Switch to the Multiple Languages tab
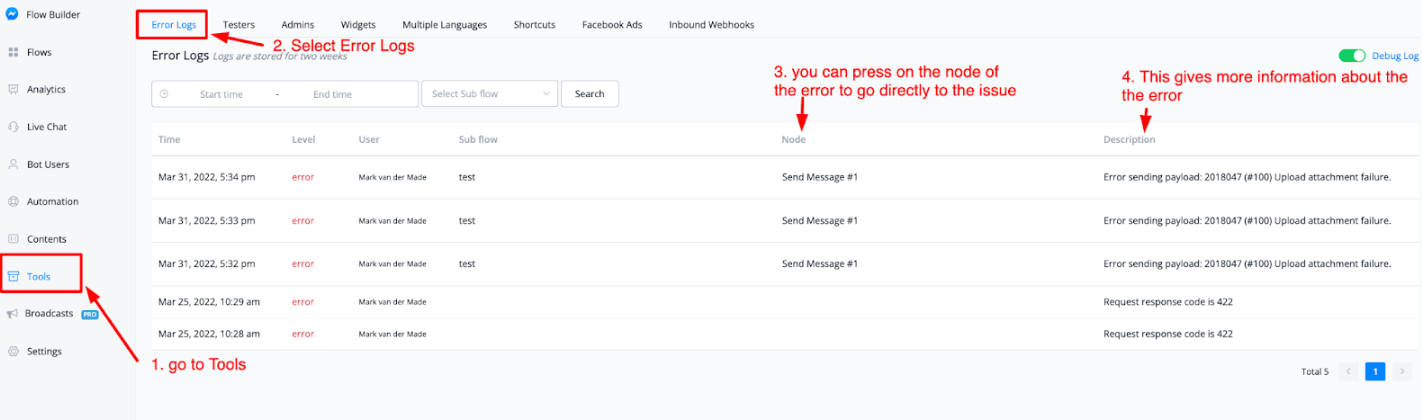Viewport: 1422px width, 420px height. 444,24
